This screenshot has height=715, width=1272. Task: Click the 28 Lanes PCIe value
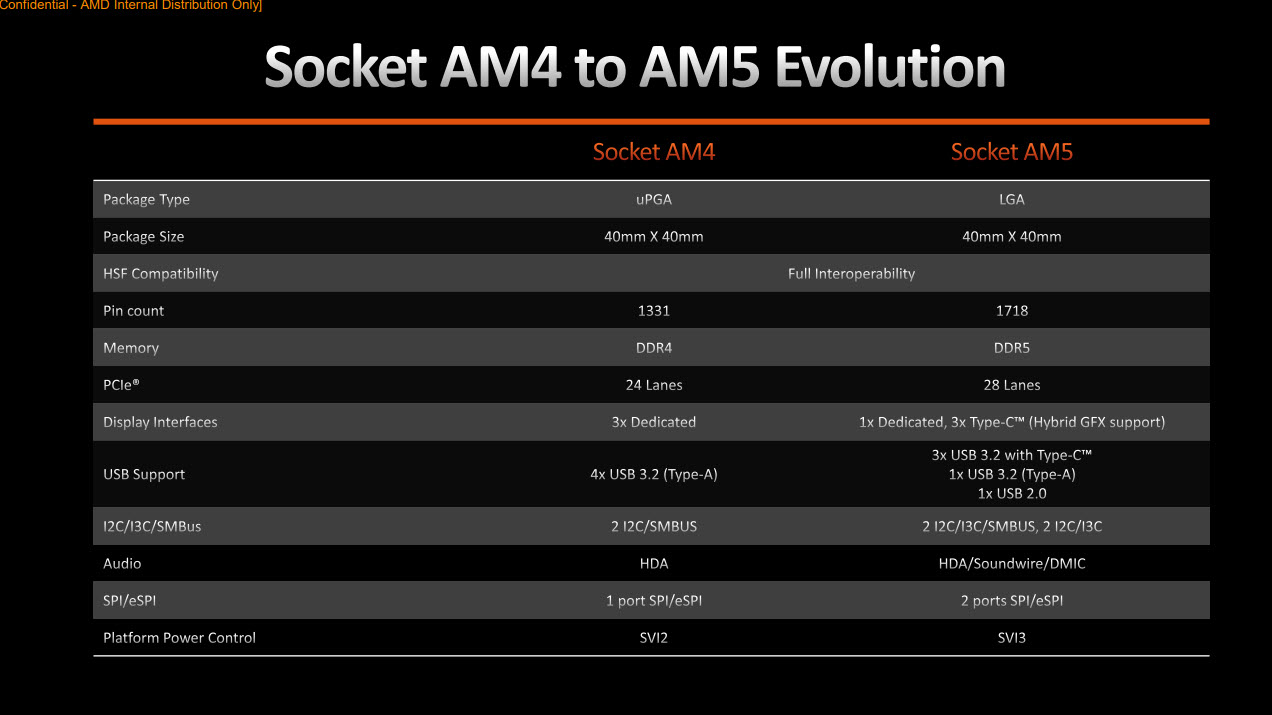[1012, 385]
